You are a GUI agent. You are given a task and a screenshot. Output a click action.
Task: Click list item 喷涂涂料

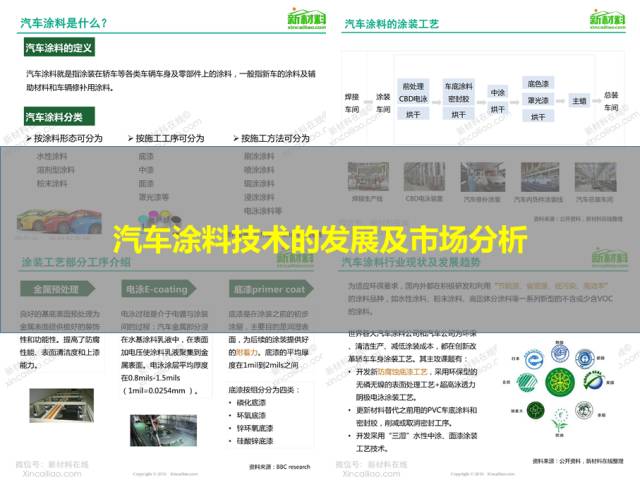(x=259, y=170)
